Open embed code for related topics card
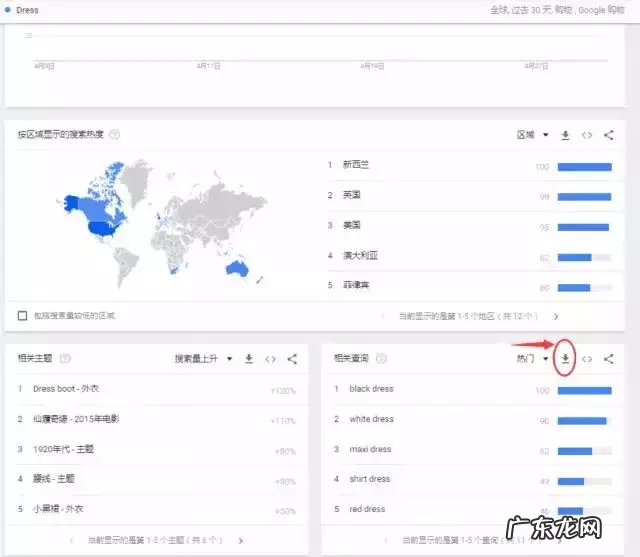 [270, 359]
